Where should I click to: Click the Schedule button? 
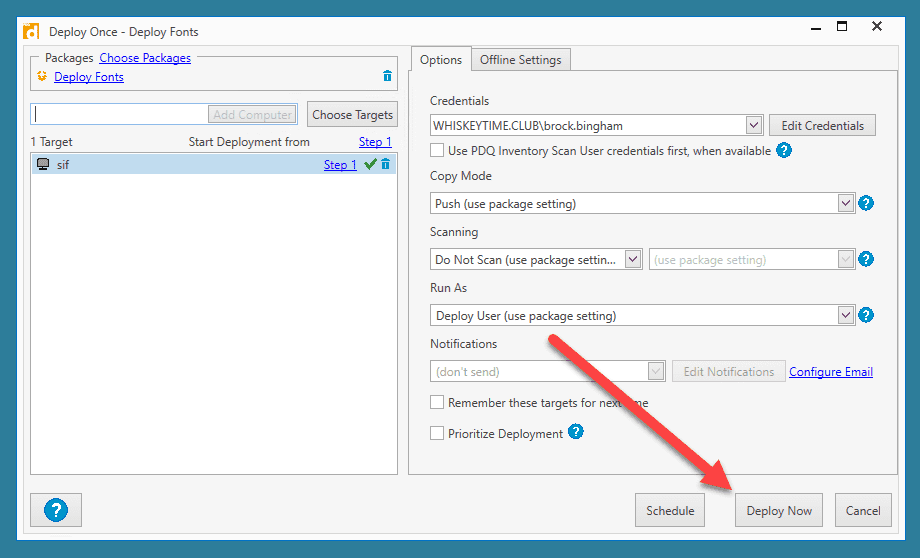click(670, 510)
